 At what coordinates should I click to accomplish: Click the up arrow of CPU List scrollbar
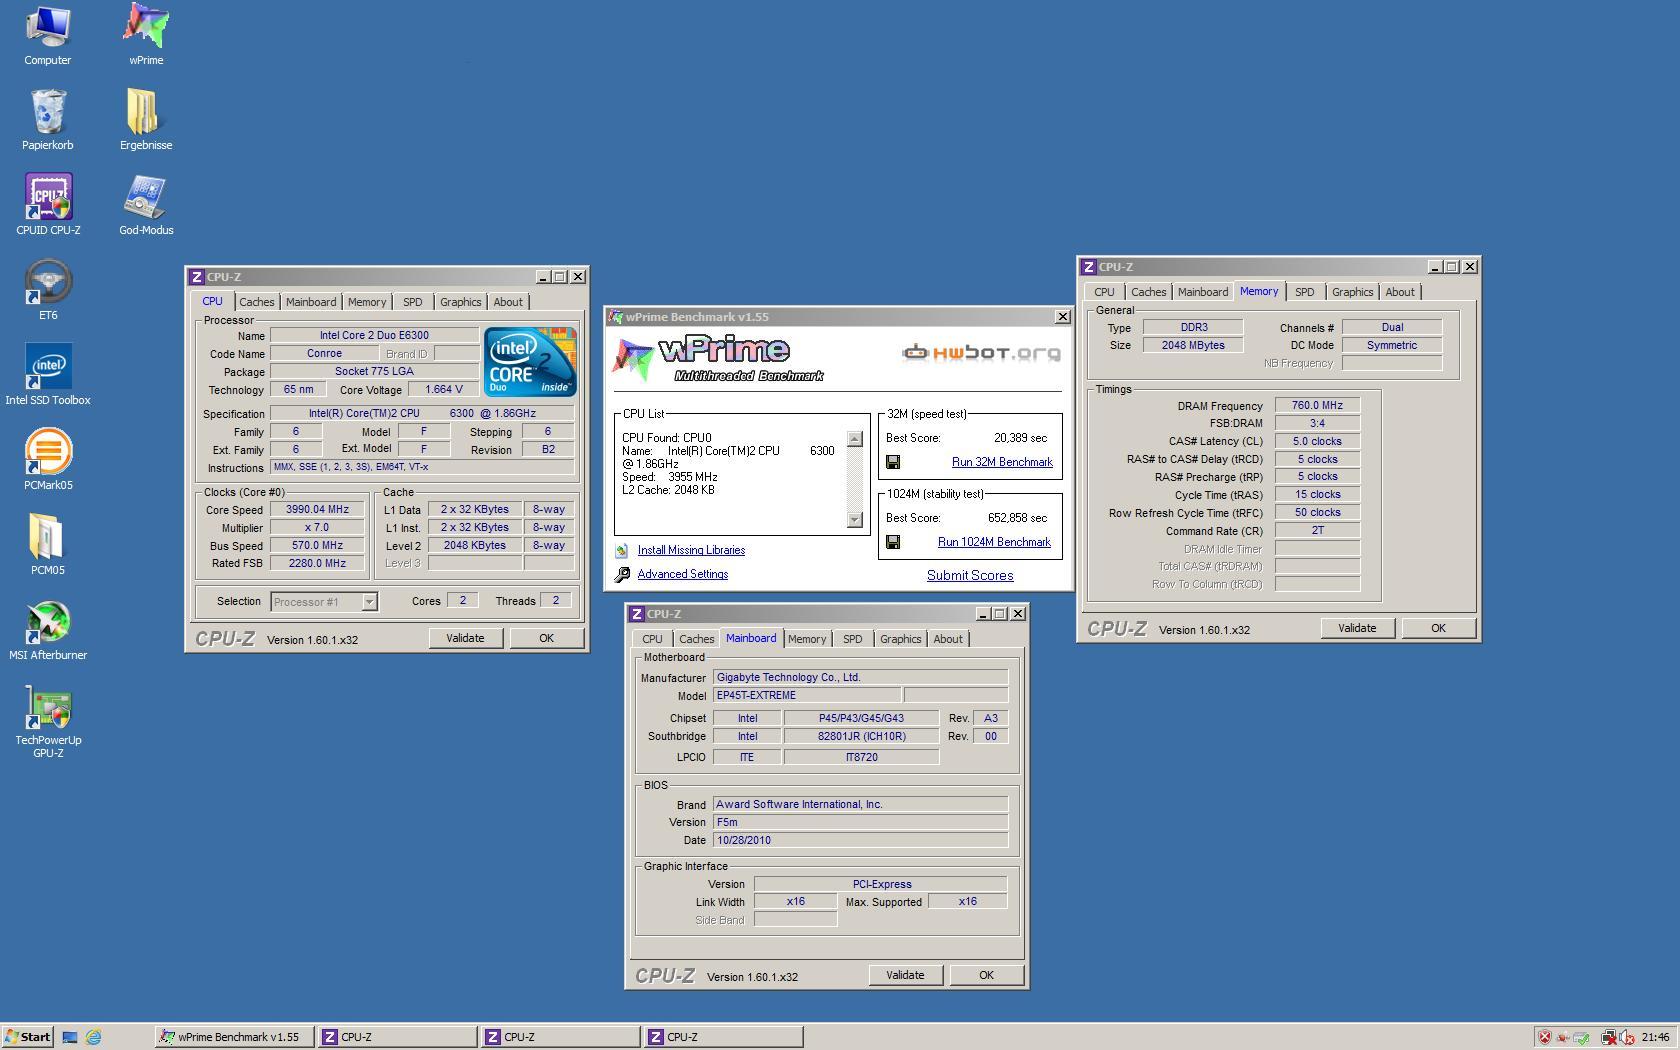(x=854, y=439)
